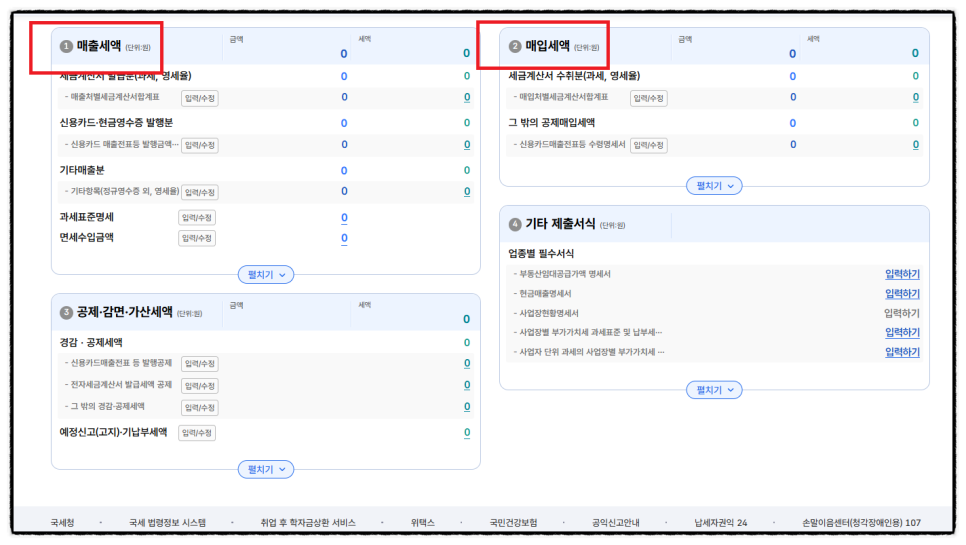This screenshot has width=966, height=545.
Task: Open the 취업 후 학자금상환 서비스 footer link
Action: pyautogui.click(x=307, y=523)
